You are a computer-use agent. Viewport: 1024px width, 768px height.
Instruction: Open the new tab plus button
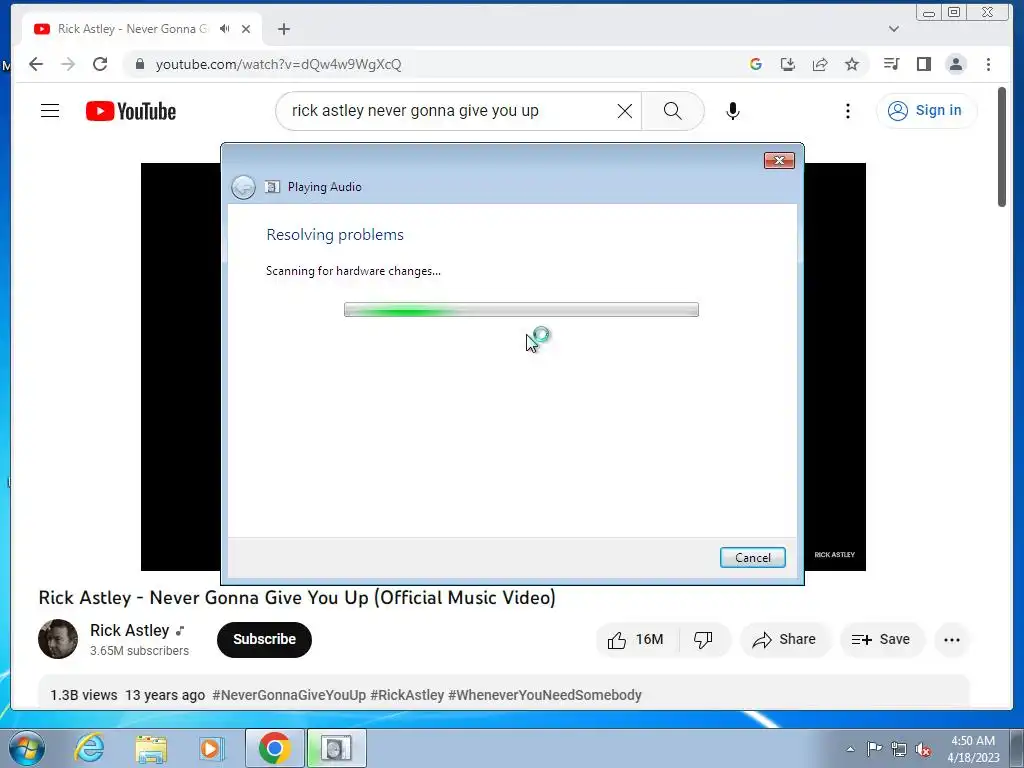coord(283,29)
